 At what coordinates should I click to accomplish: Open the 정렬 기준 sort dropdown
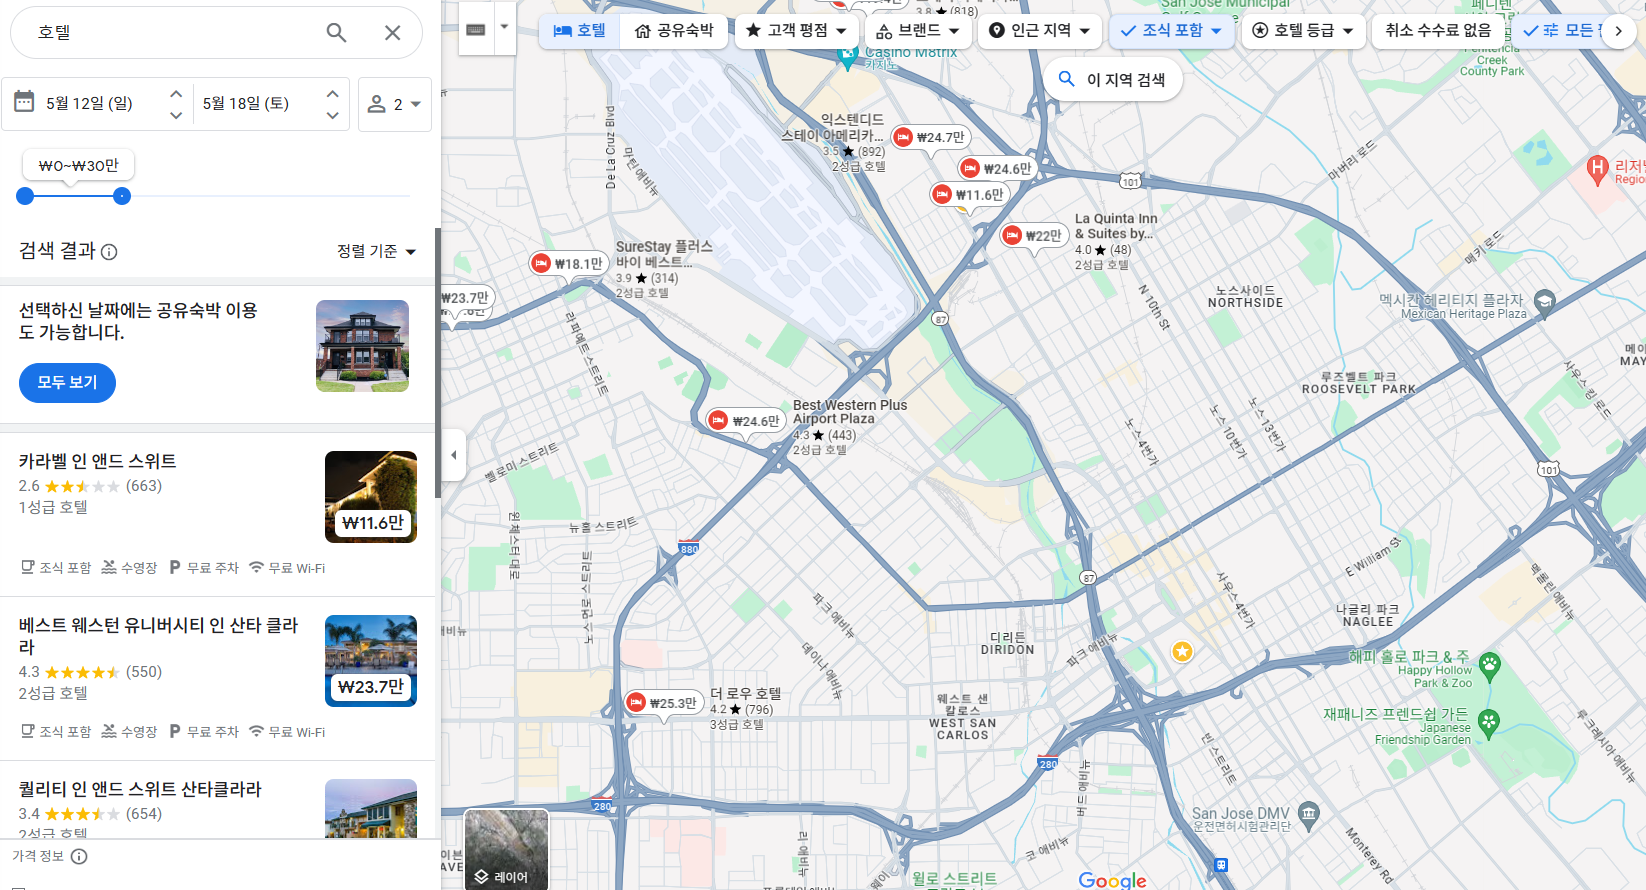376,251
